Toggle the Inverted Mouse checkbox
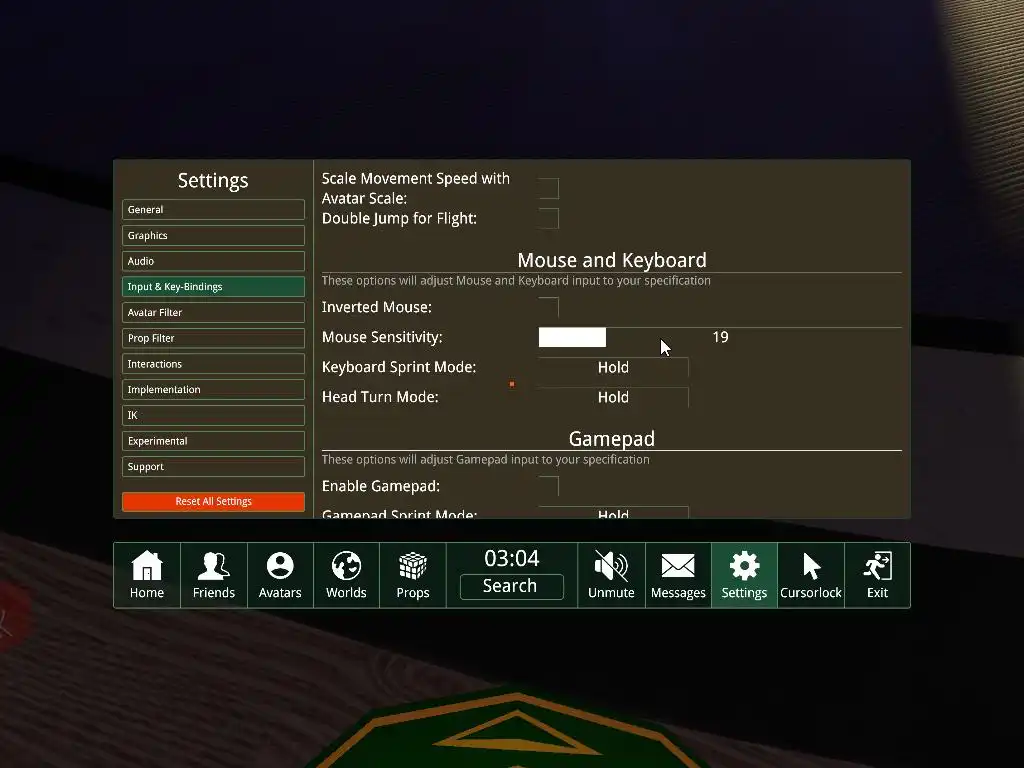 (x=549, y=307)
